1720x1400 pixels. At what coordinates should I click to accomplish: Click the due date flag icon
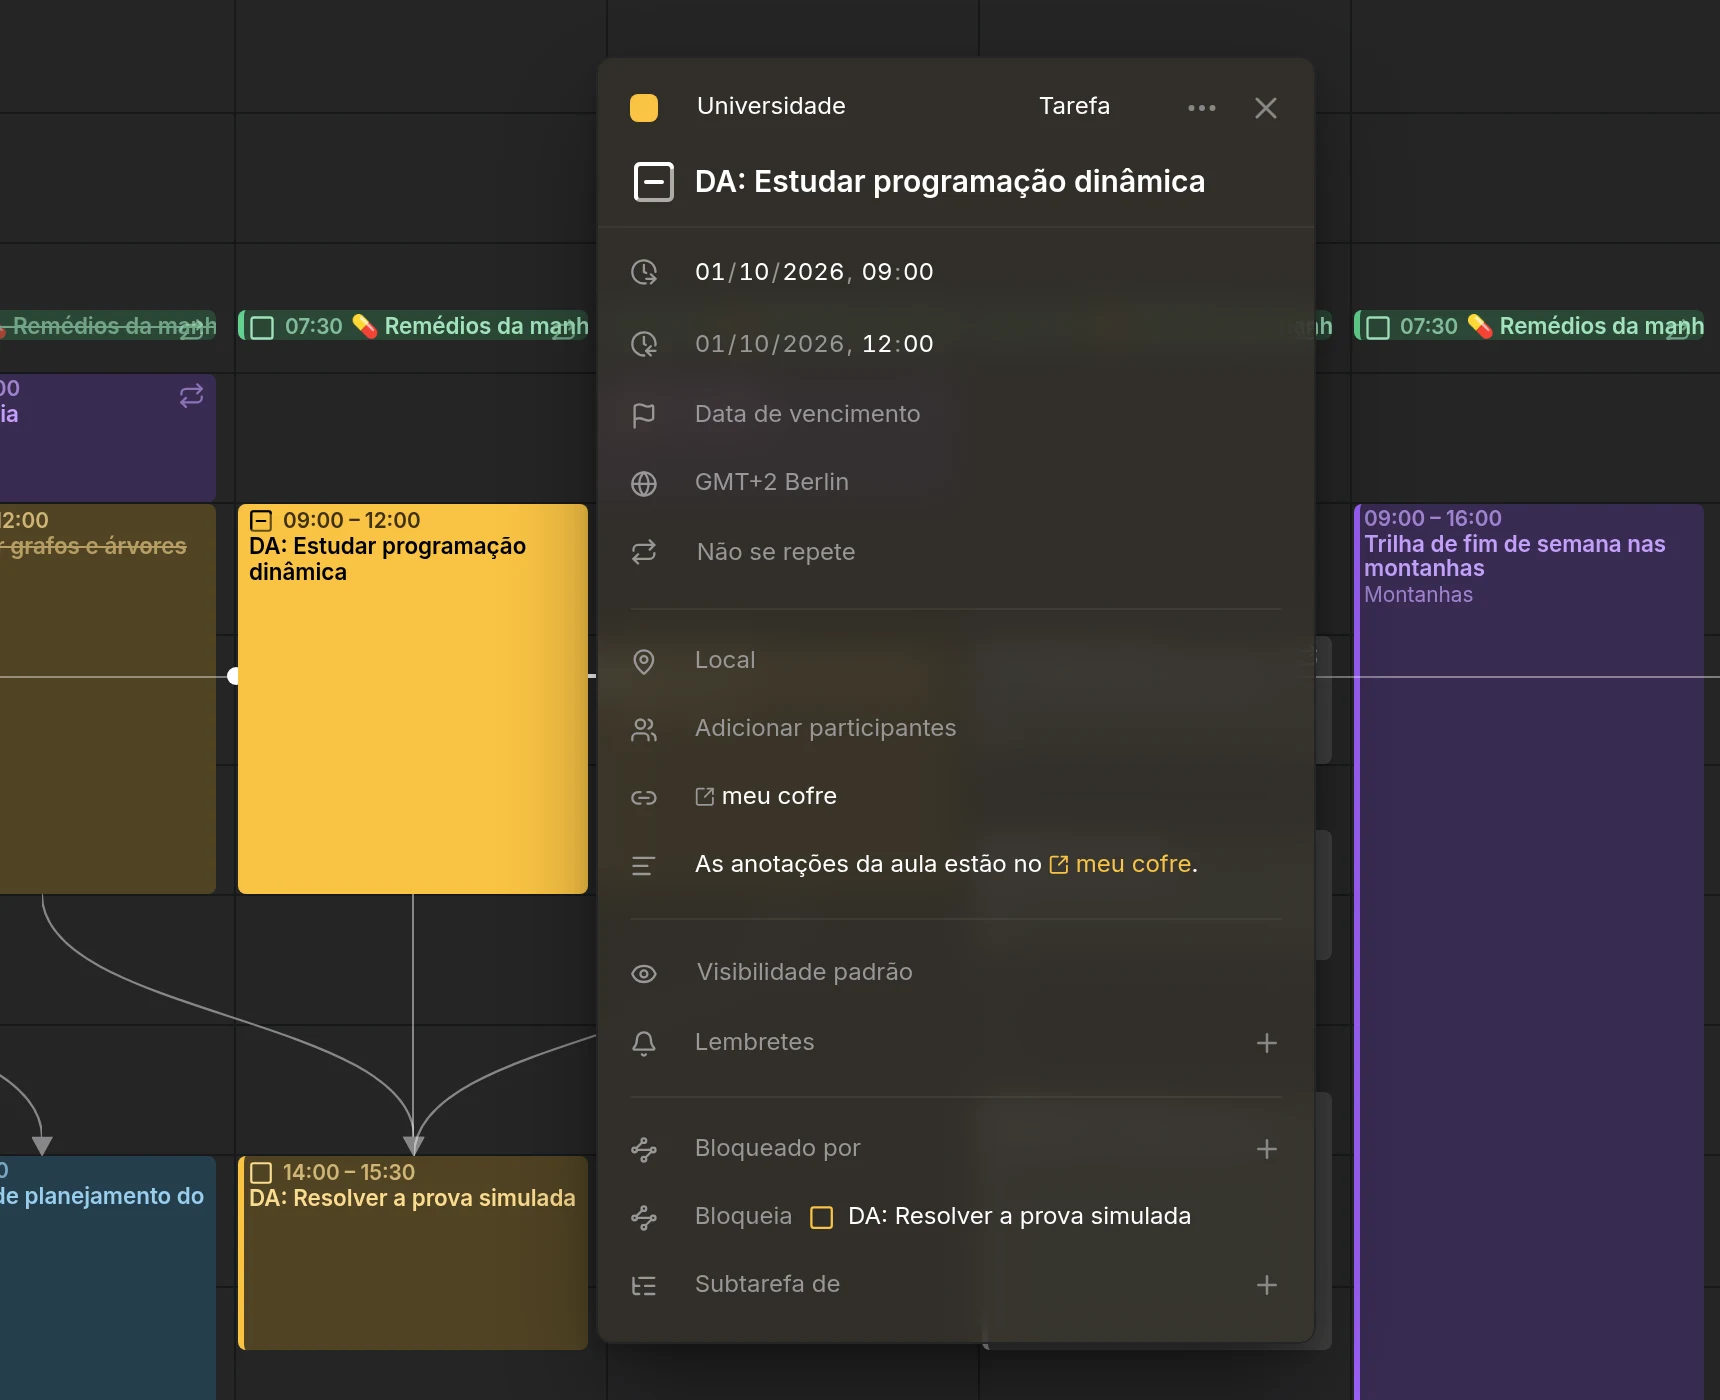[644, 414]
